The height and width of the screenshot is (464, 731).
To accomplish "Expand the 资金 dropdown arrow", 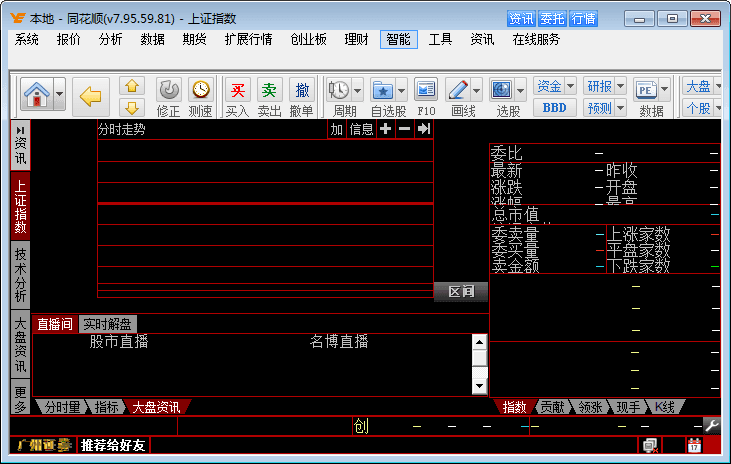I will pyautogui.click(x=570, y=86).
